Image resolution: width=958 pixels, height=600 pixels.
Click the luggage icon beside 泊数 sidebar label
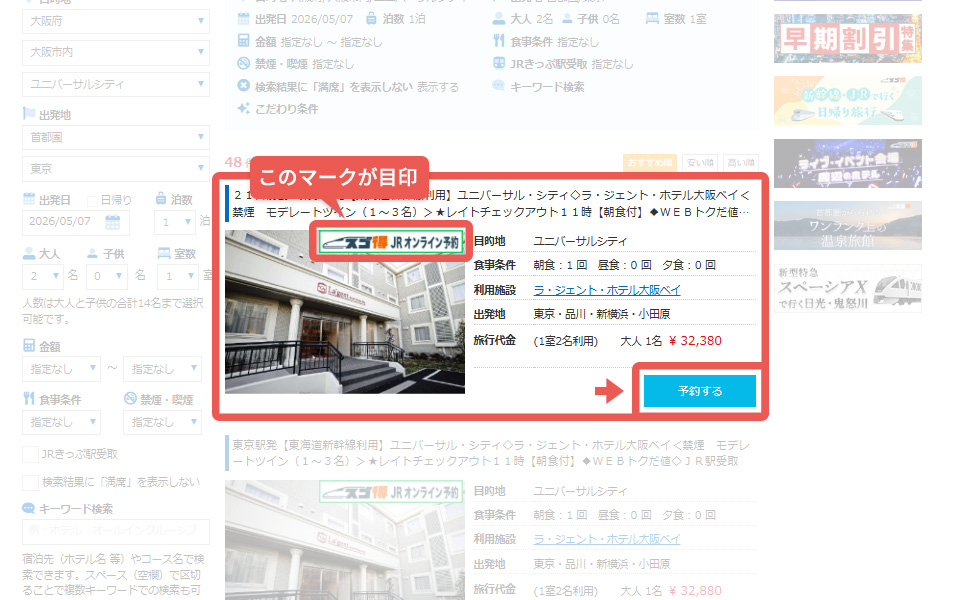point(161,199)
